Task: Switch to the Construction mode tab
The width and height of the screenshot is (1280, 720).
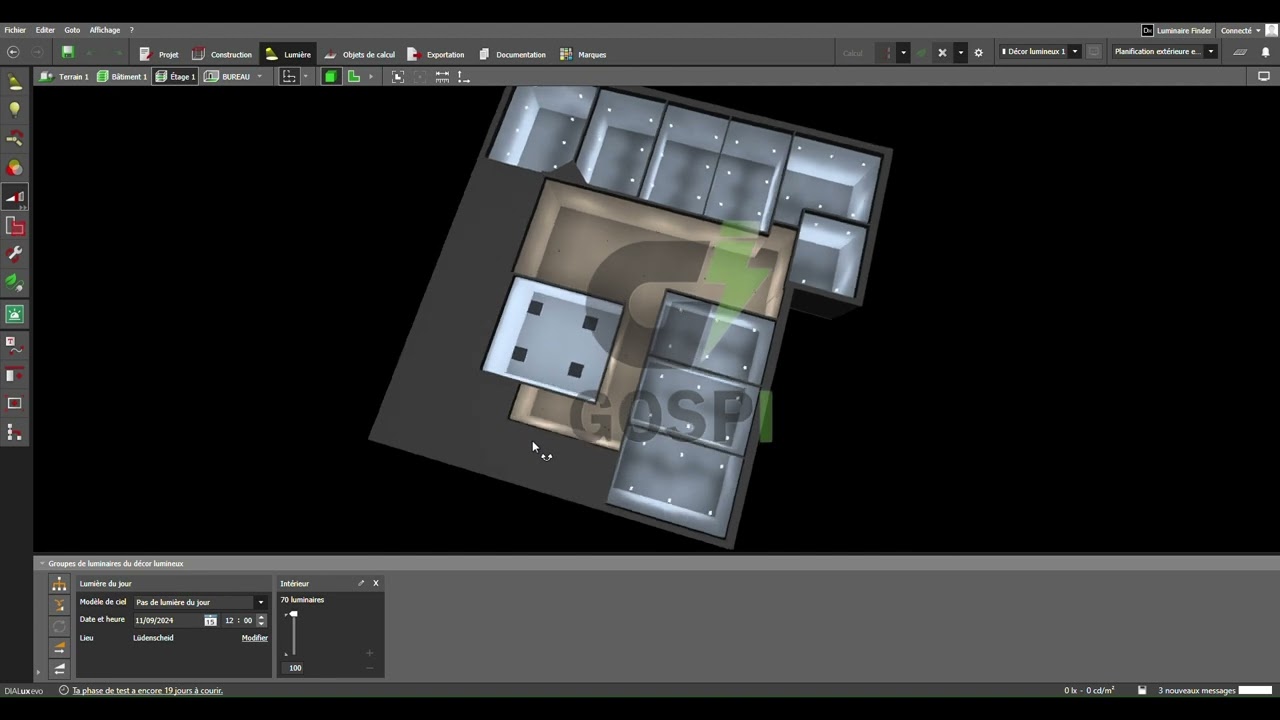Action: (x=222, y=54)
